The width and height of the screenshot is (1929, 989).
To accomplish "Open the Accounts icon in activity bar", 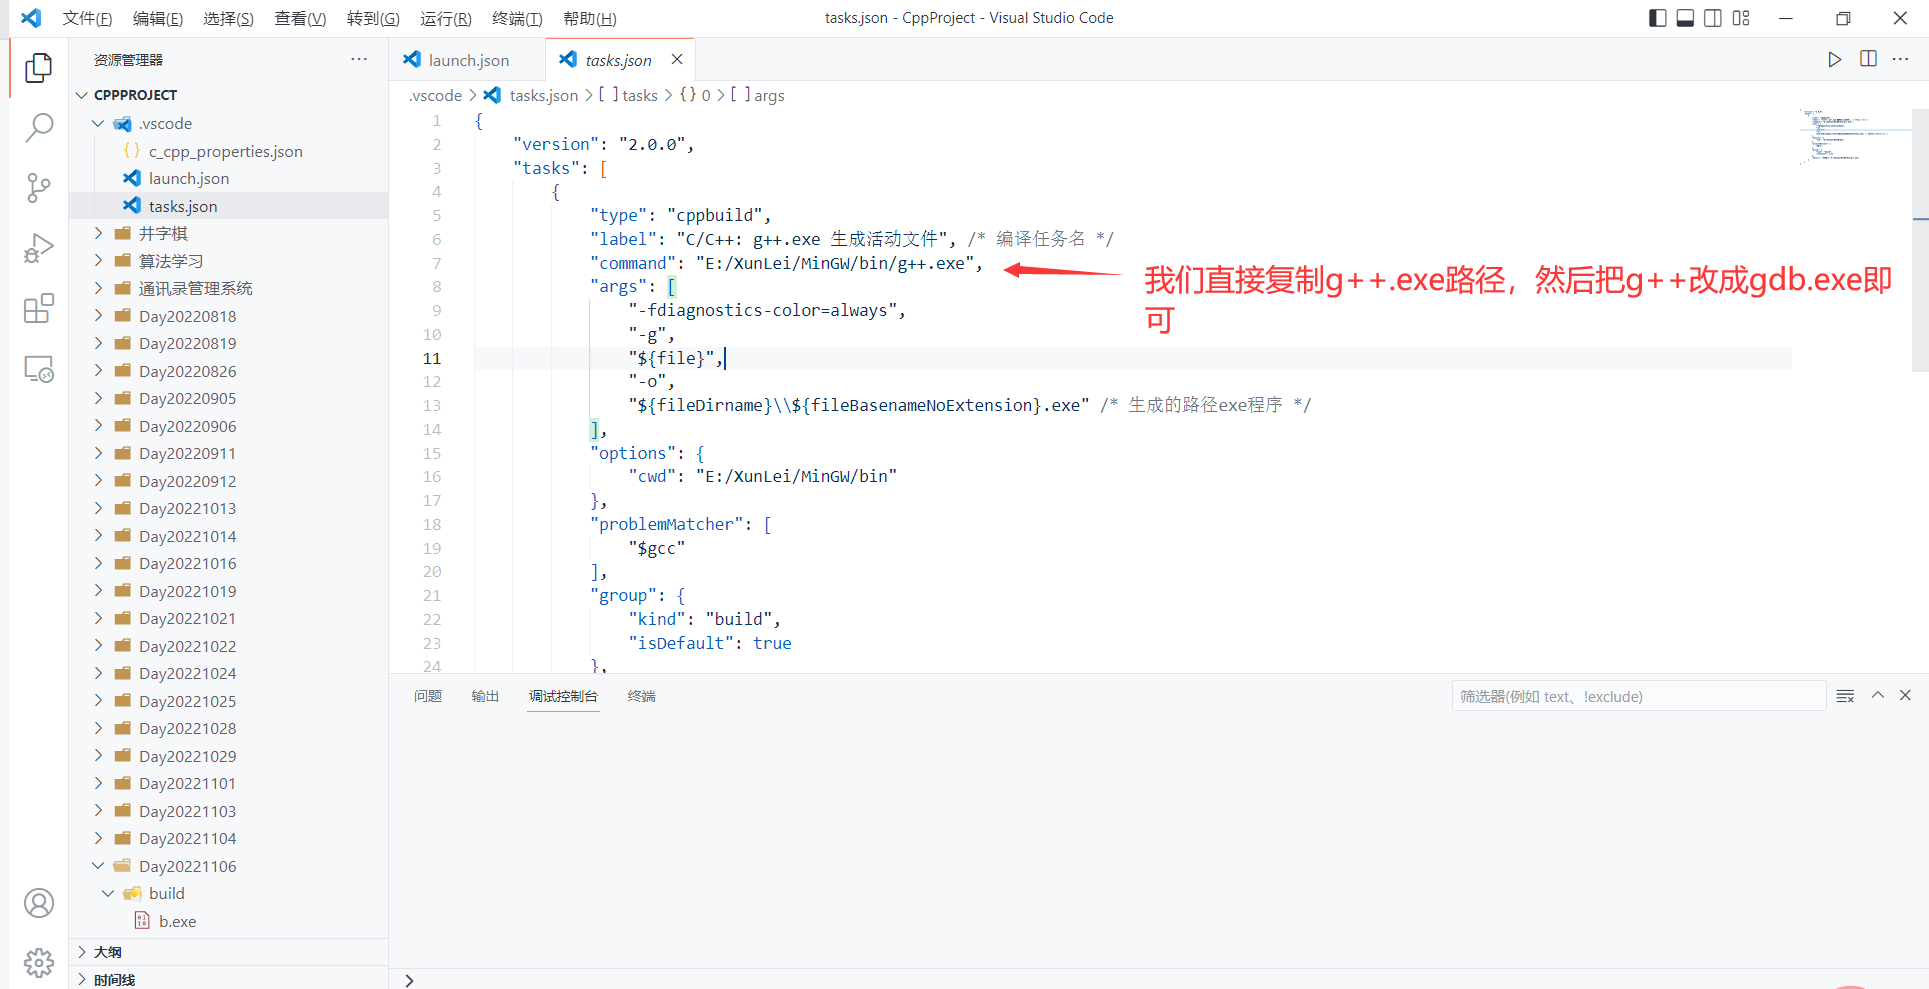I will point(38,903).
